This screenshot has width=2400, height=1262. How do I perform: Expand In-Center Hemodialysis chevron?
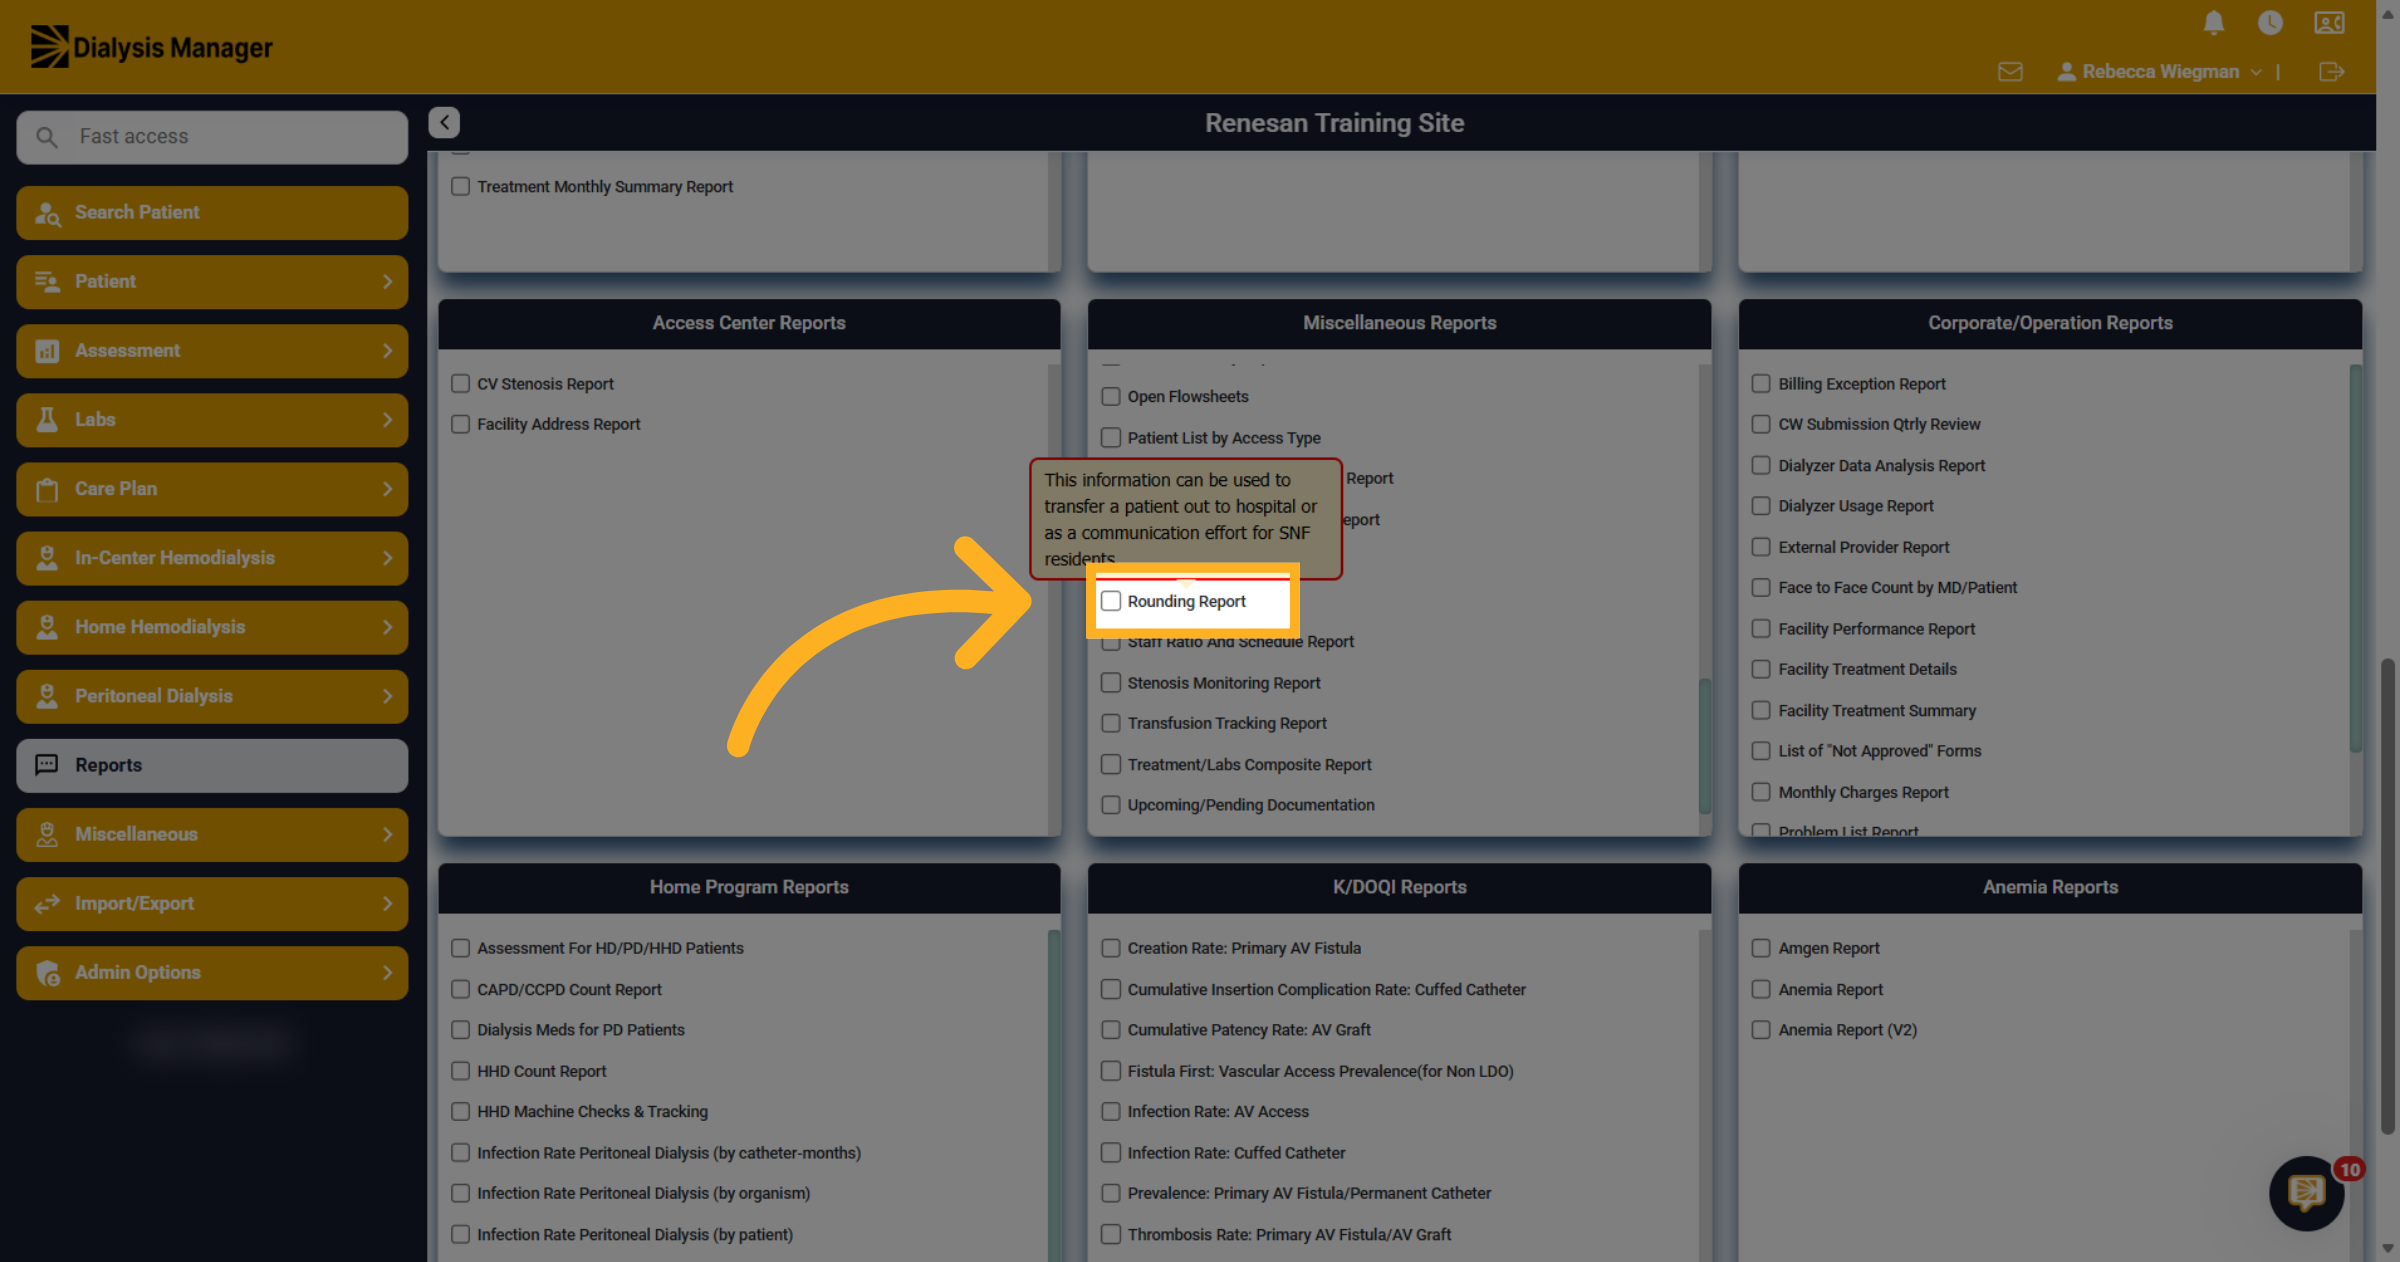pyautogui.click(x=388, y=558)
